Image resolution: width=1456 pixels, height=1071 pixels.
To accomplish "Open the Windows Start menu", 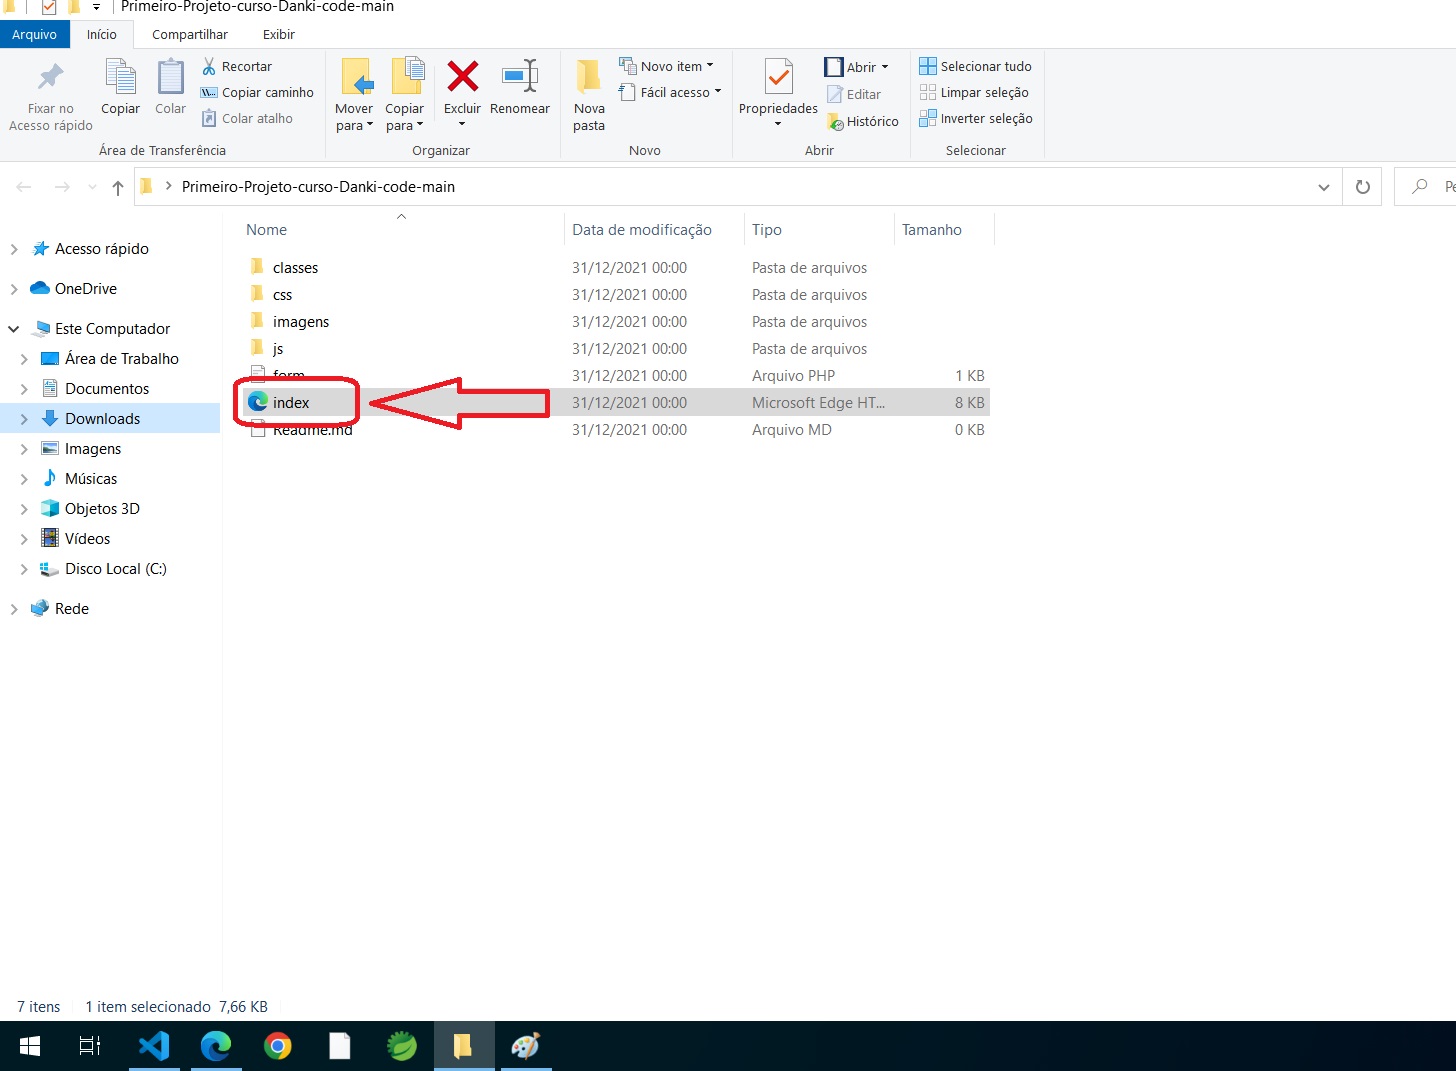I will 30,1046.
